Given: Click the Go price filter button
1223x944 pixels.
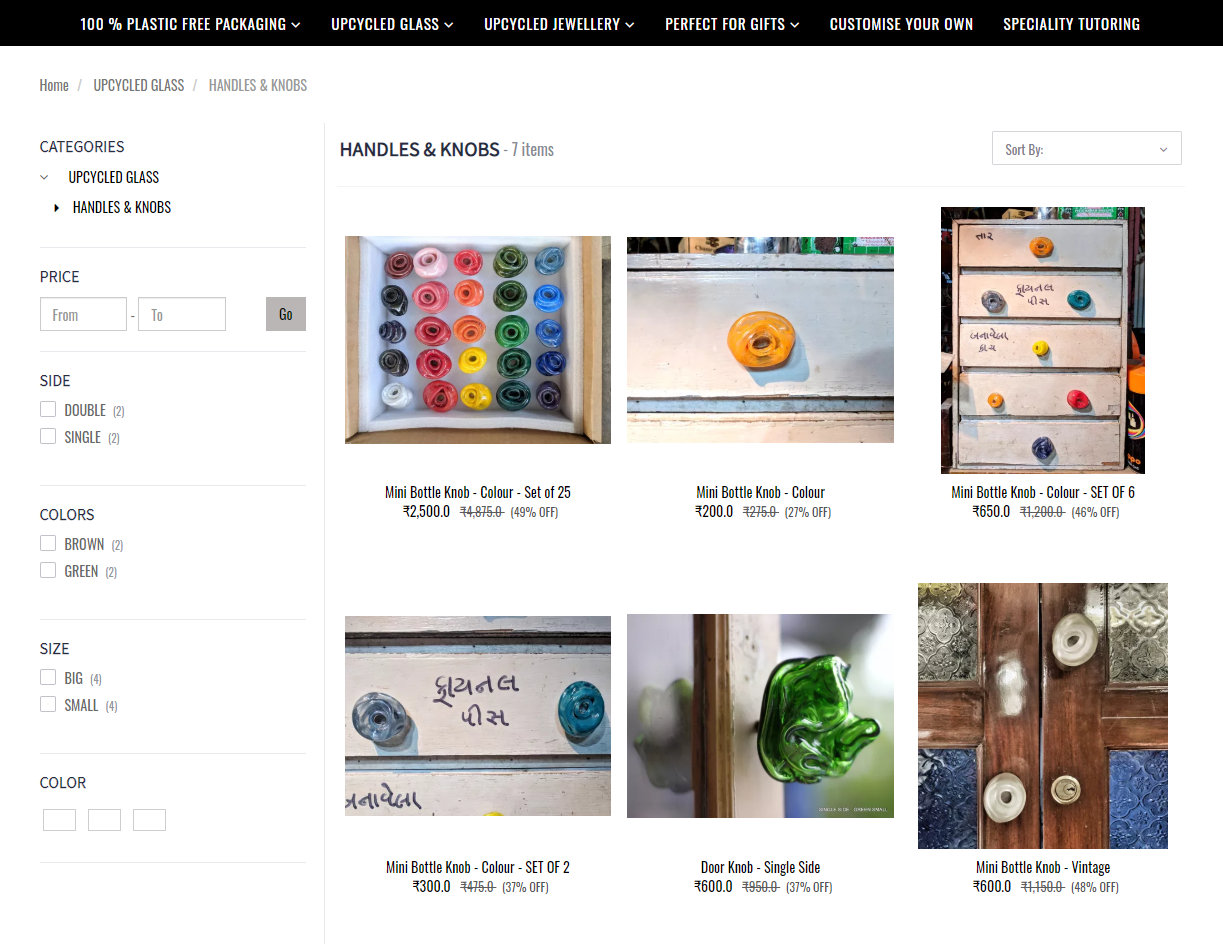Looking at the screenshot, I should [x=286, y=314].
